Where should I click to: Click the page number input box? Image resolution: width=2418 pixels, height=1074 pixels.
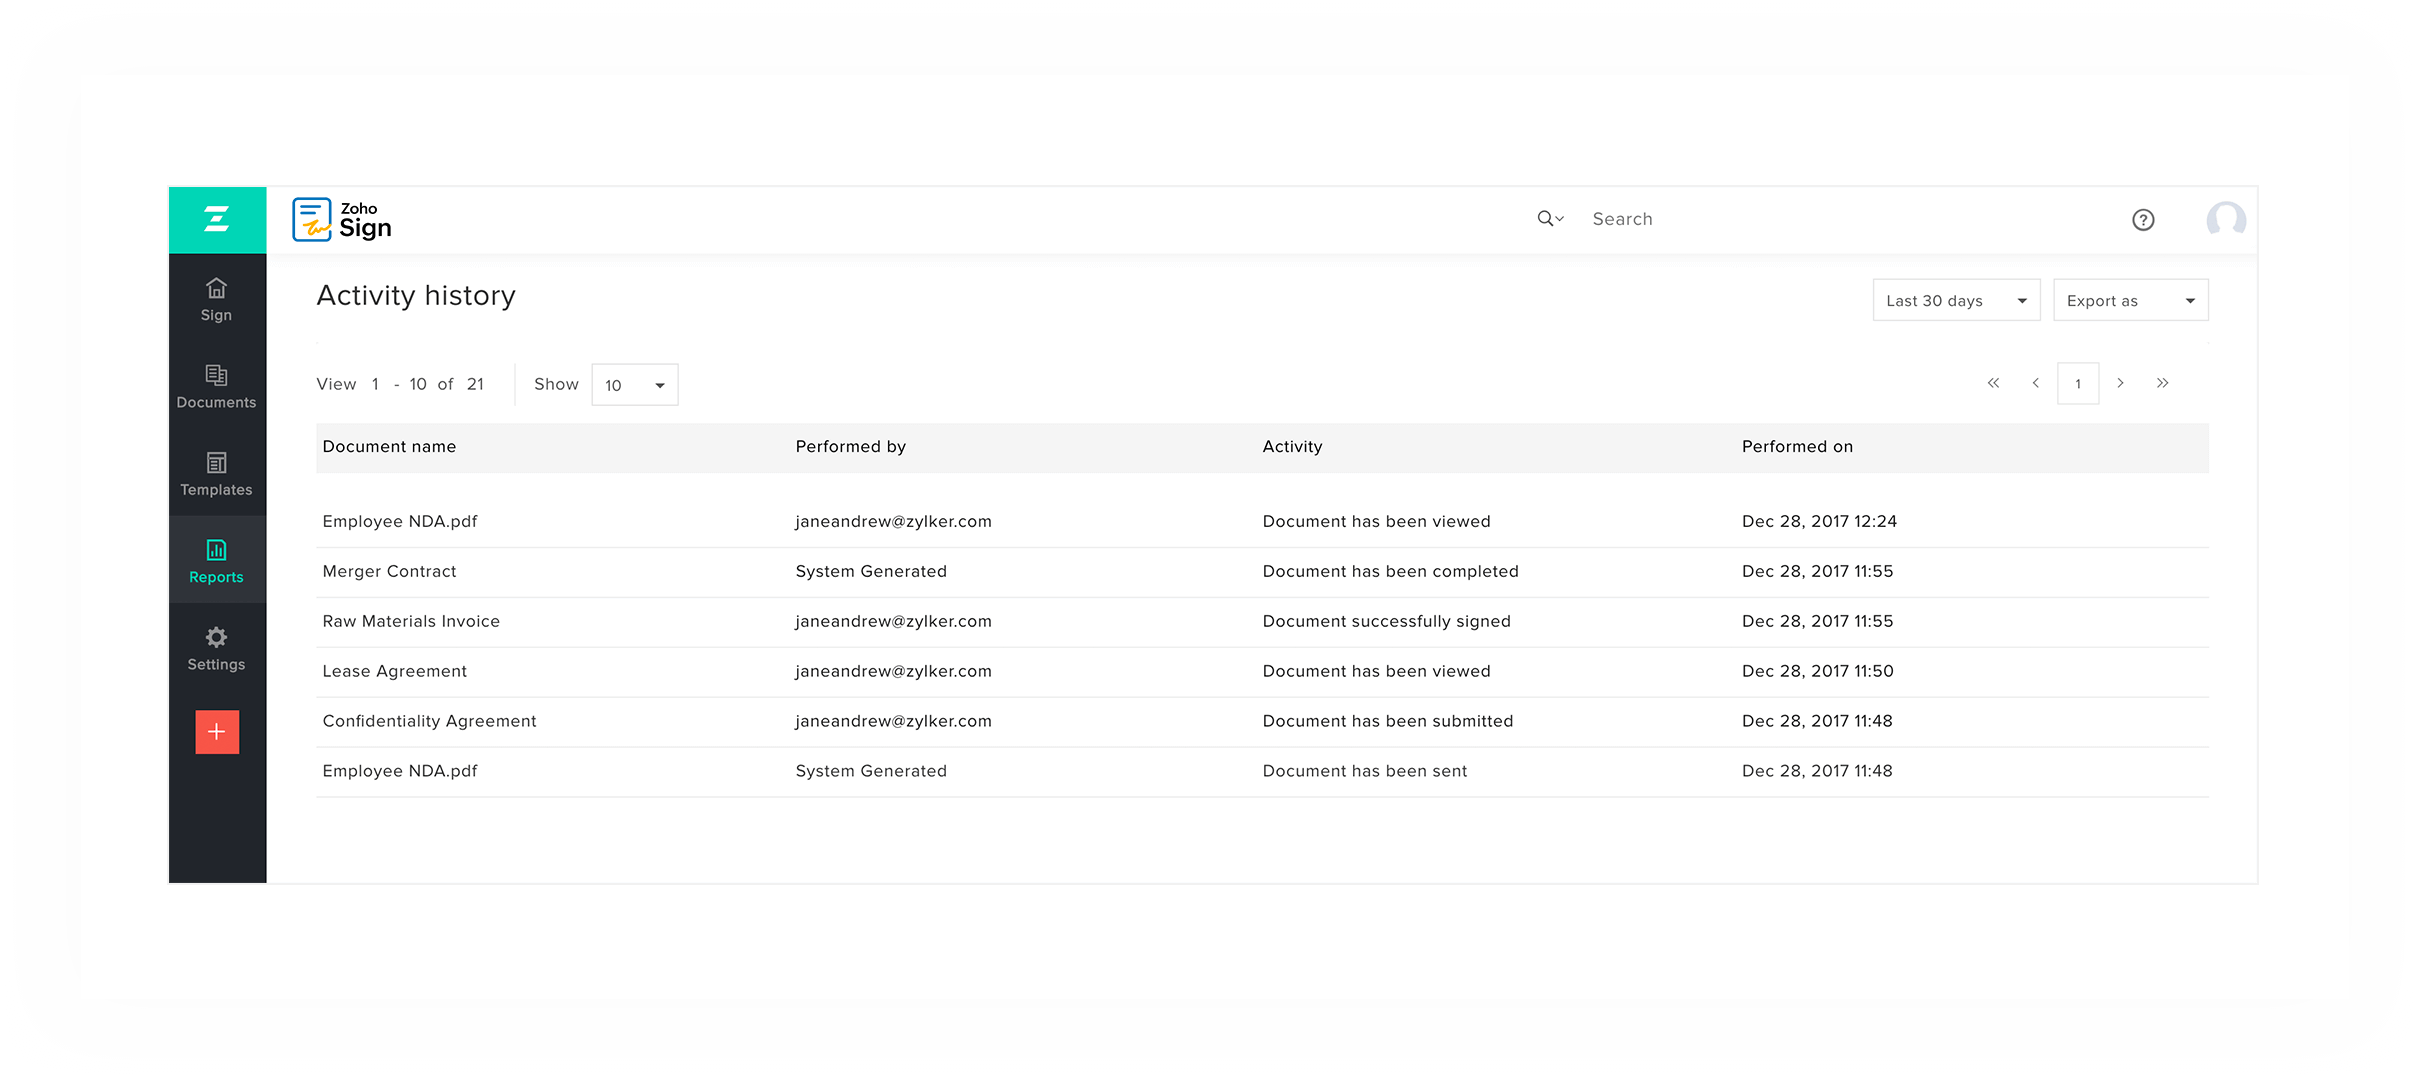(2078, 384)
